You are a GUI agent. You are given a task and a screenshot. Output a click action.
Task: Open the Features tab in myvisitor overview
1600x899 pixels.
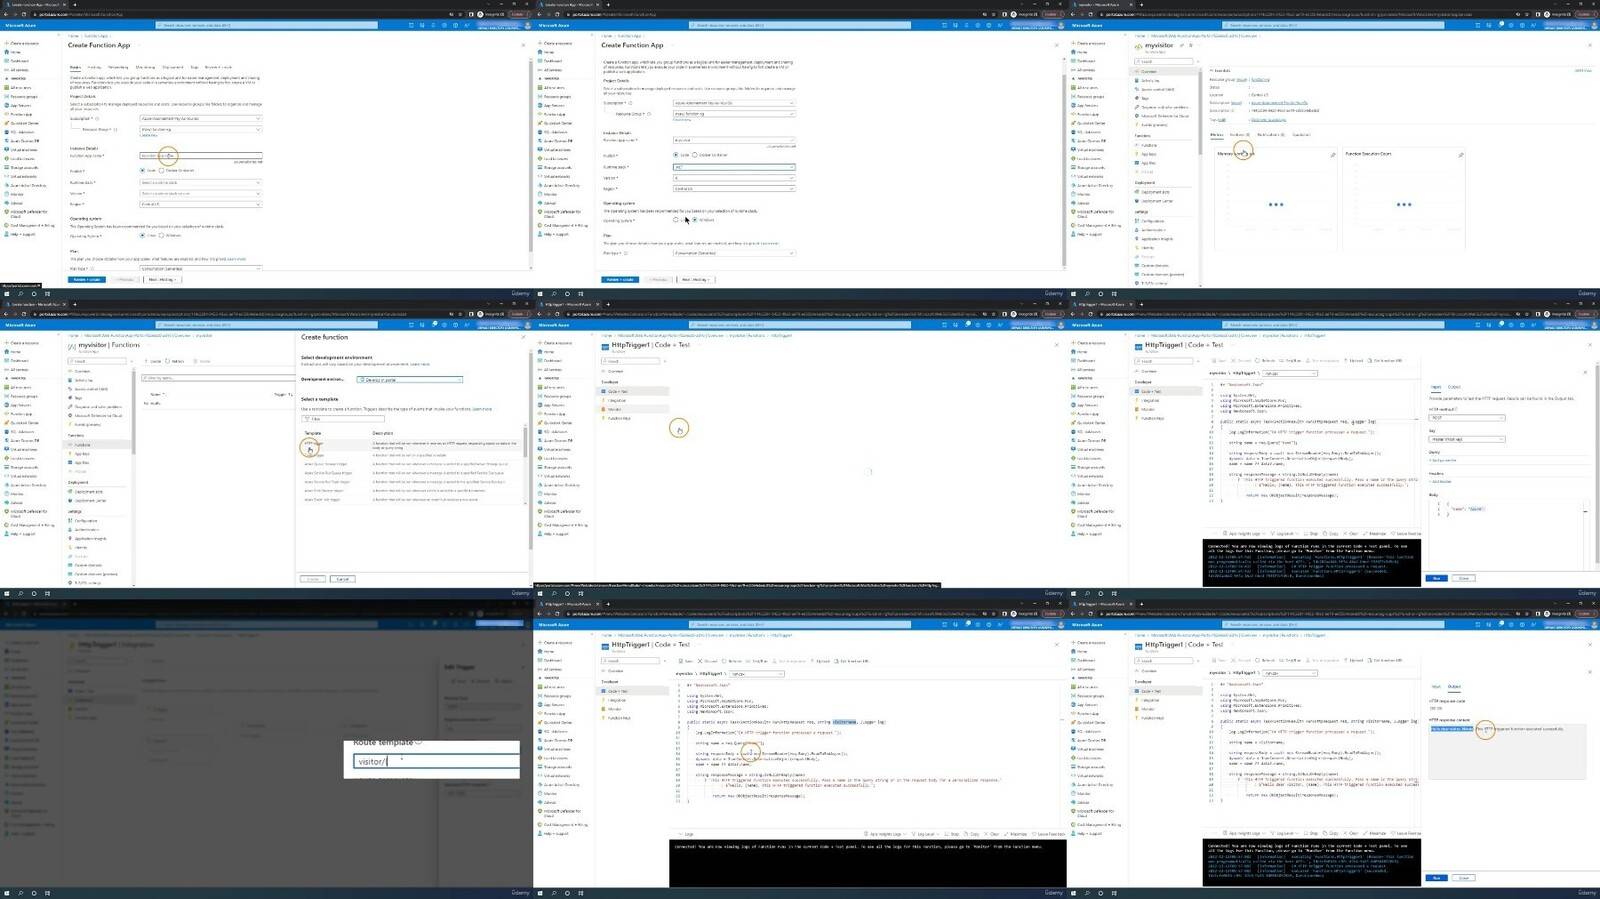click(1240, 135)
